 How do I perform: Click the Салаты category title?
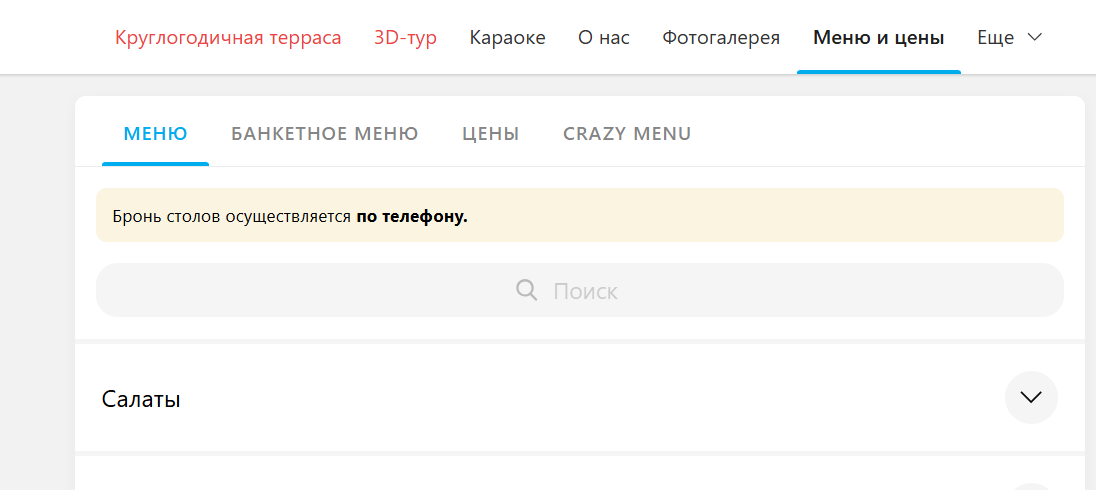pos(141,399)
